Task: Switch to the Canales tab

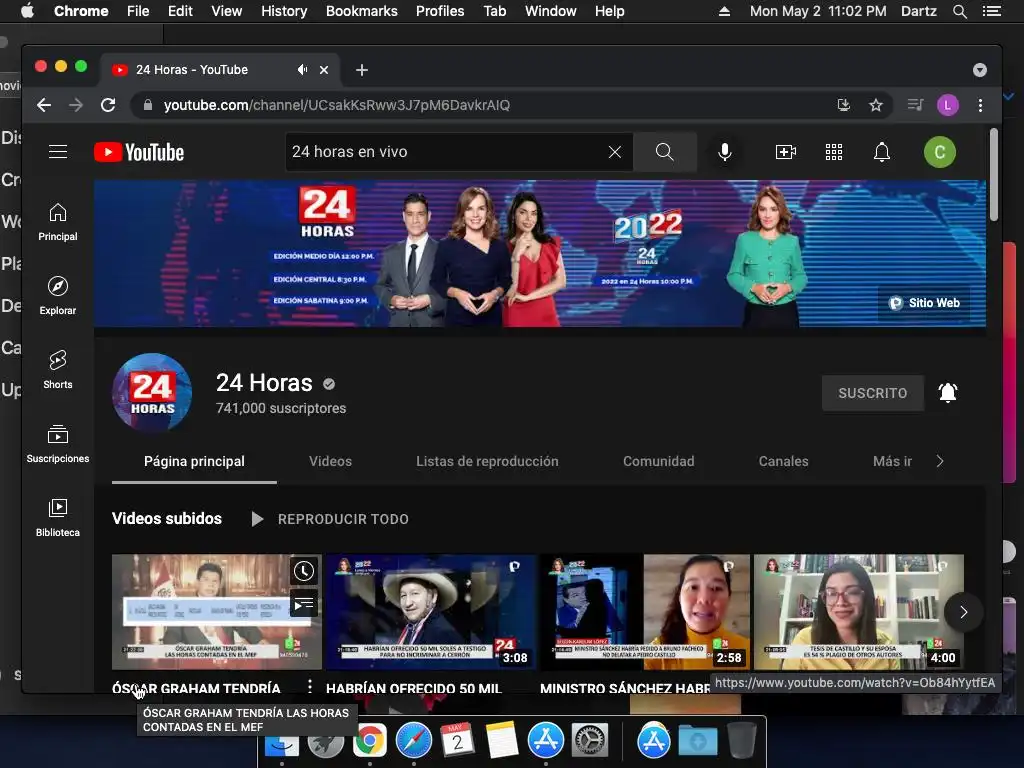Action: pos(784,462)
